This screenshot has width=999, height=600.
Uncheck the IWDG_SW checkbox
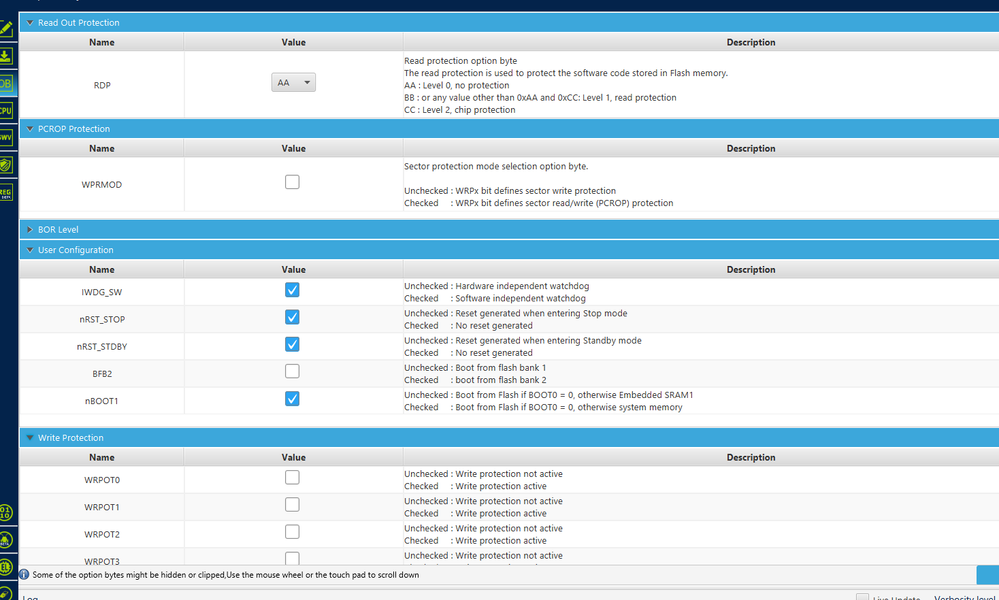pyautogui.click(x=292, y=290)
